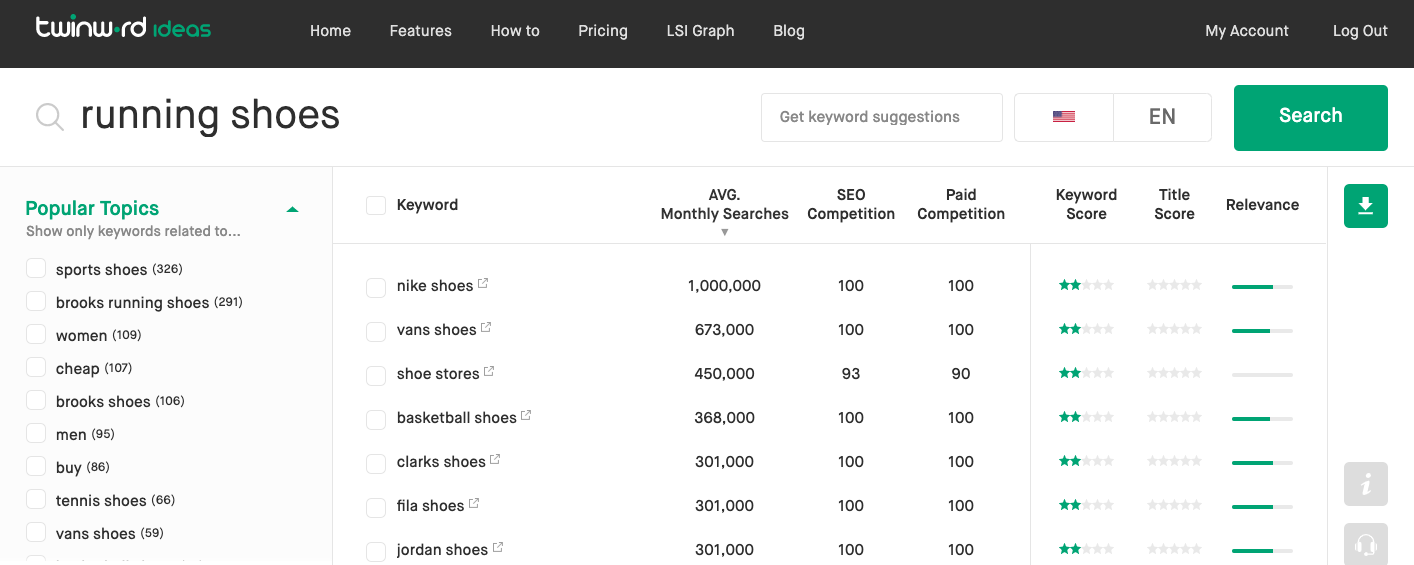
Task: Click the Log Out link
Action: [x=1360, y=31]
